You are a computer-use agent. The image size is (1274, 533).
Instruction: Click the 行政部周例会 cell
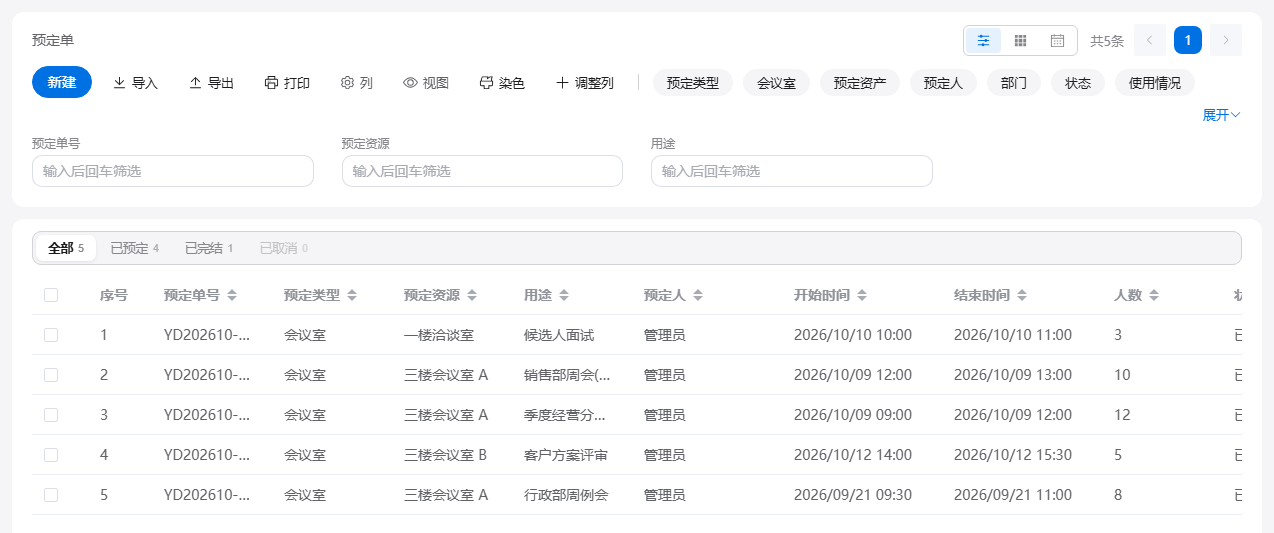566,495
